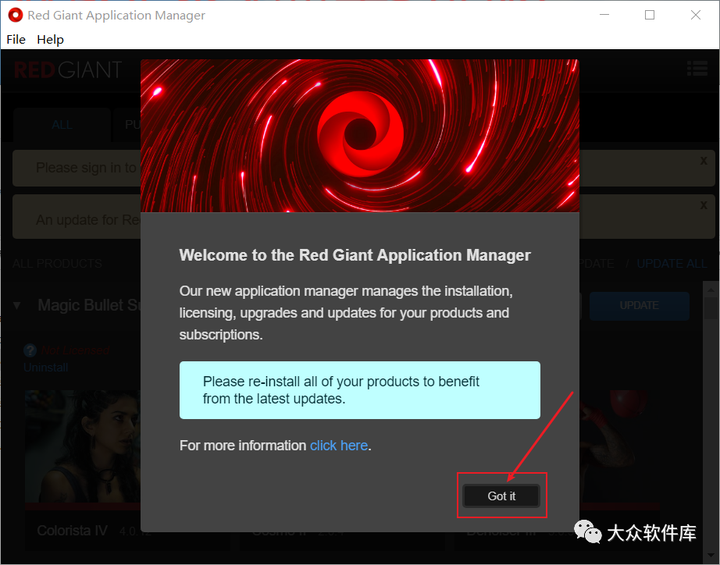Open the Help menu
The height and width of the screenshot is (565, 720).
[x=50, y=40]
